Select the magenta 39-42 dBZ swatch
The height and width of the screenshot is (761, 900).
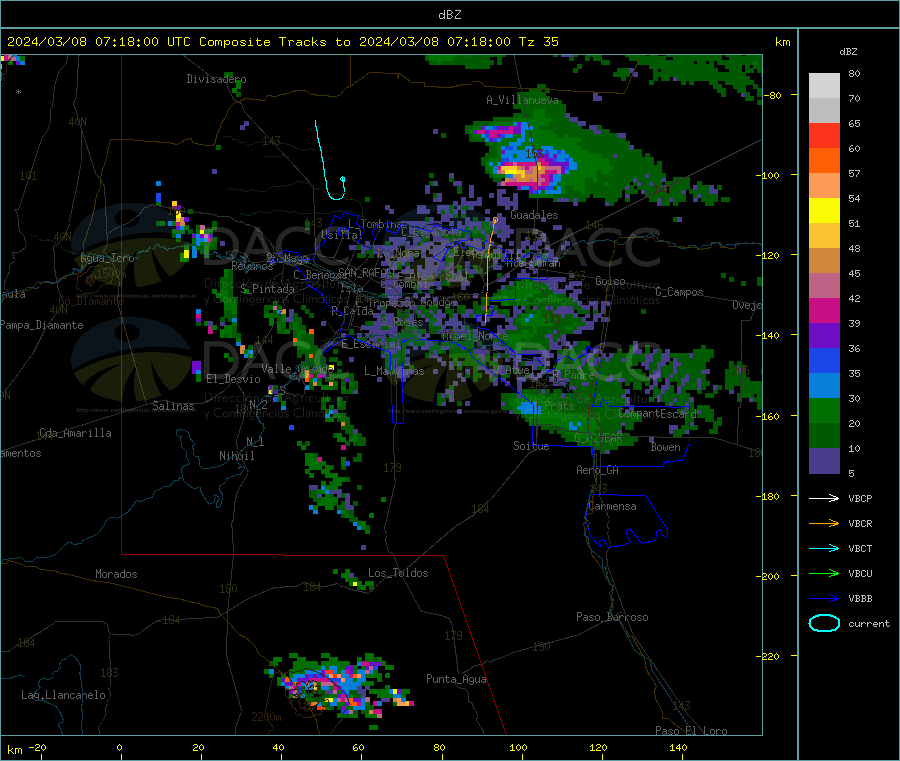[x=824, y=310]
